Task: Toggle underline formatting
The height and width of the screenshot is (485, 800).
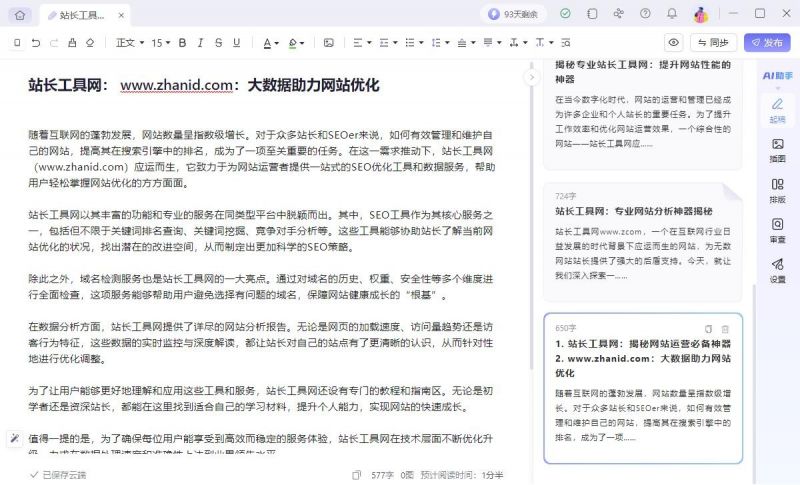Action: tap(236, 43)
